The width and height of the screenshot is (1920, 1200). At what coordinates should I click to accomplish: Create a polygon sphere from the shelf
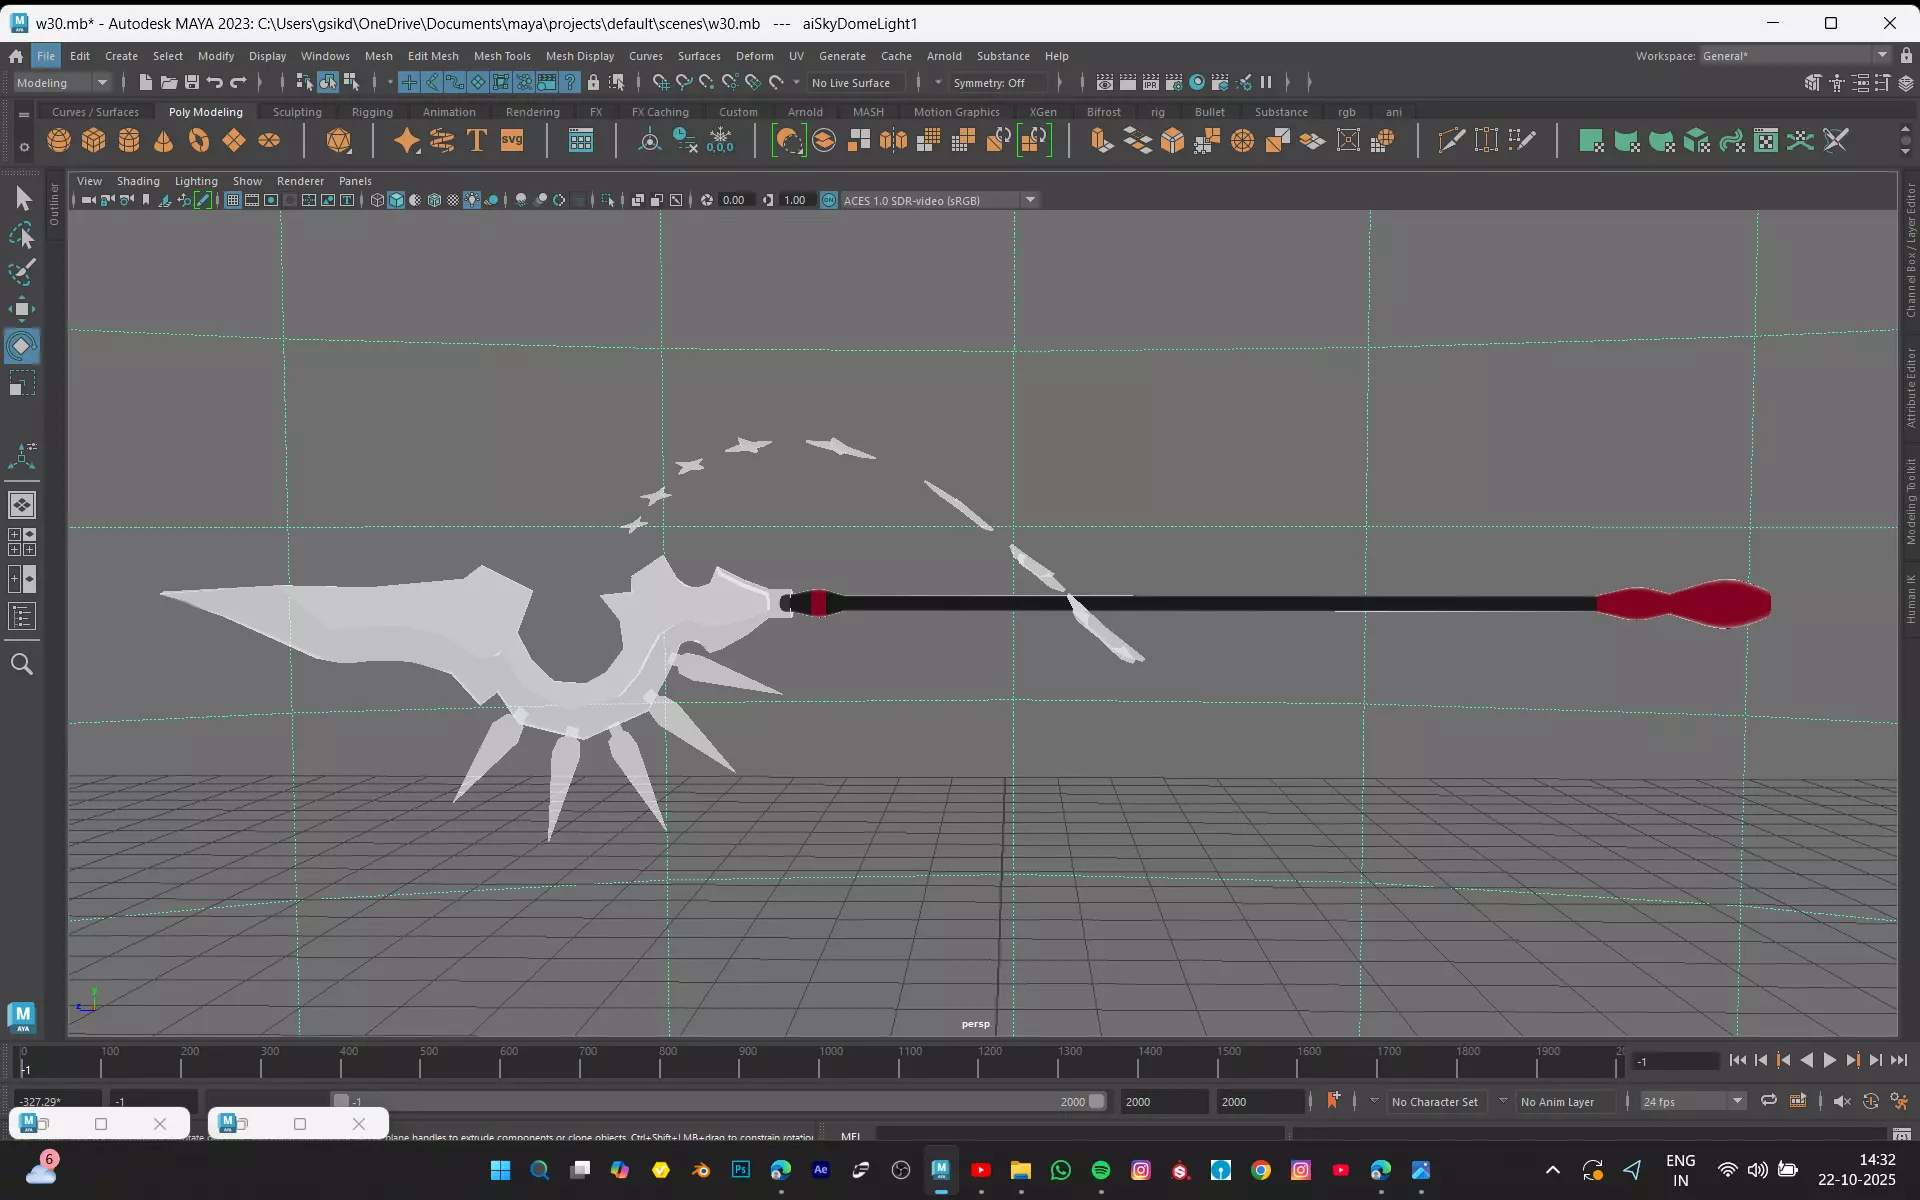point(59,141)
